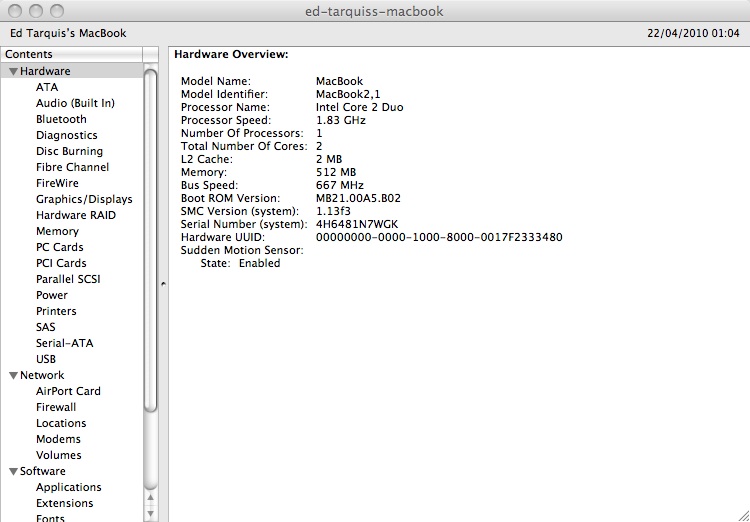
Task: Open the Diagnostics entry
Action: [66, 135]
